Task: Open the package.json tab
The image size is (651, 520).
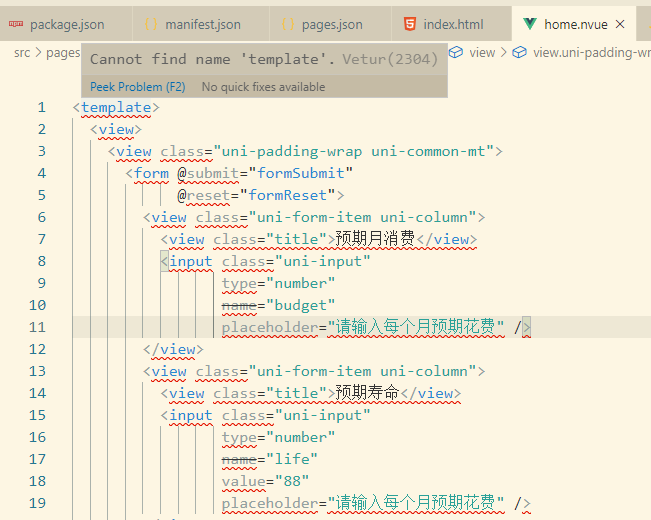Action: click(x=66, y=24)
